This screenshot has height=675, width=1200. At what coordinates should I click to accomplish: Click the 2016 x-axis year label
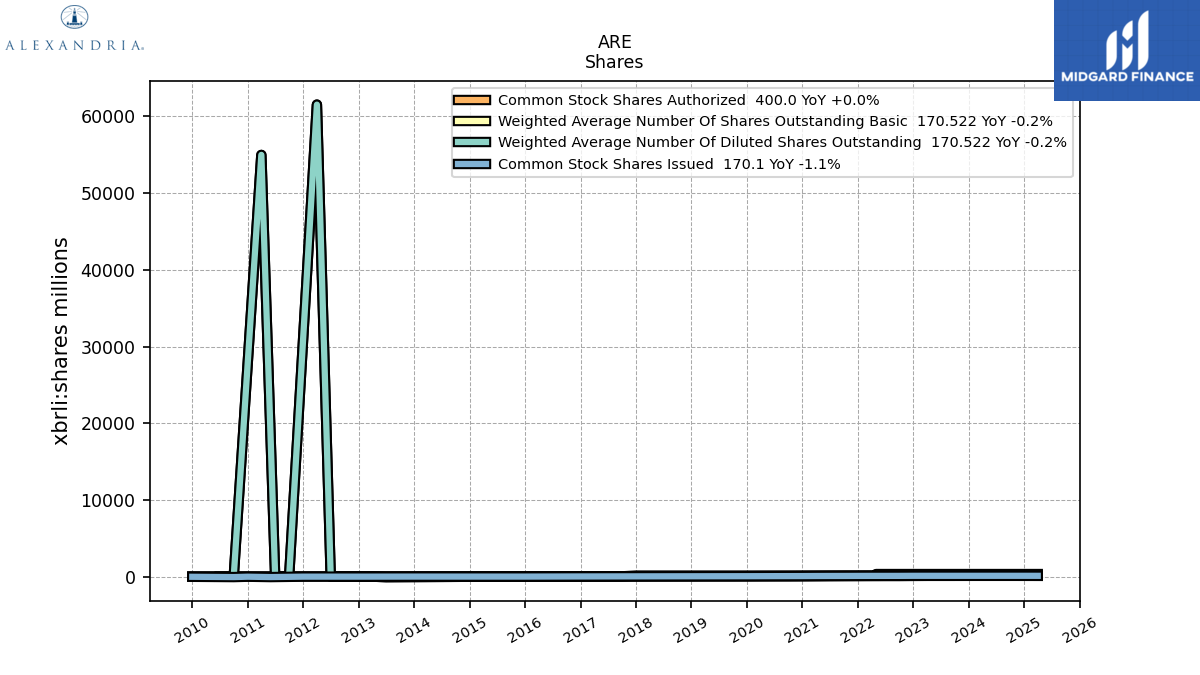tap(525, 629)
